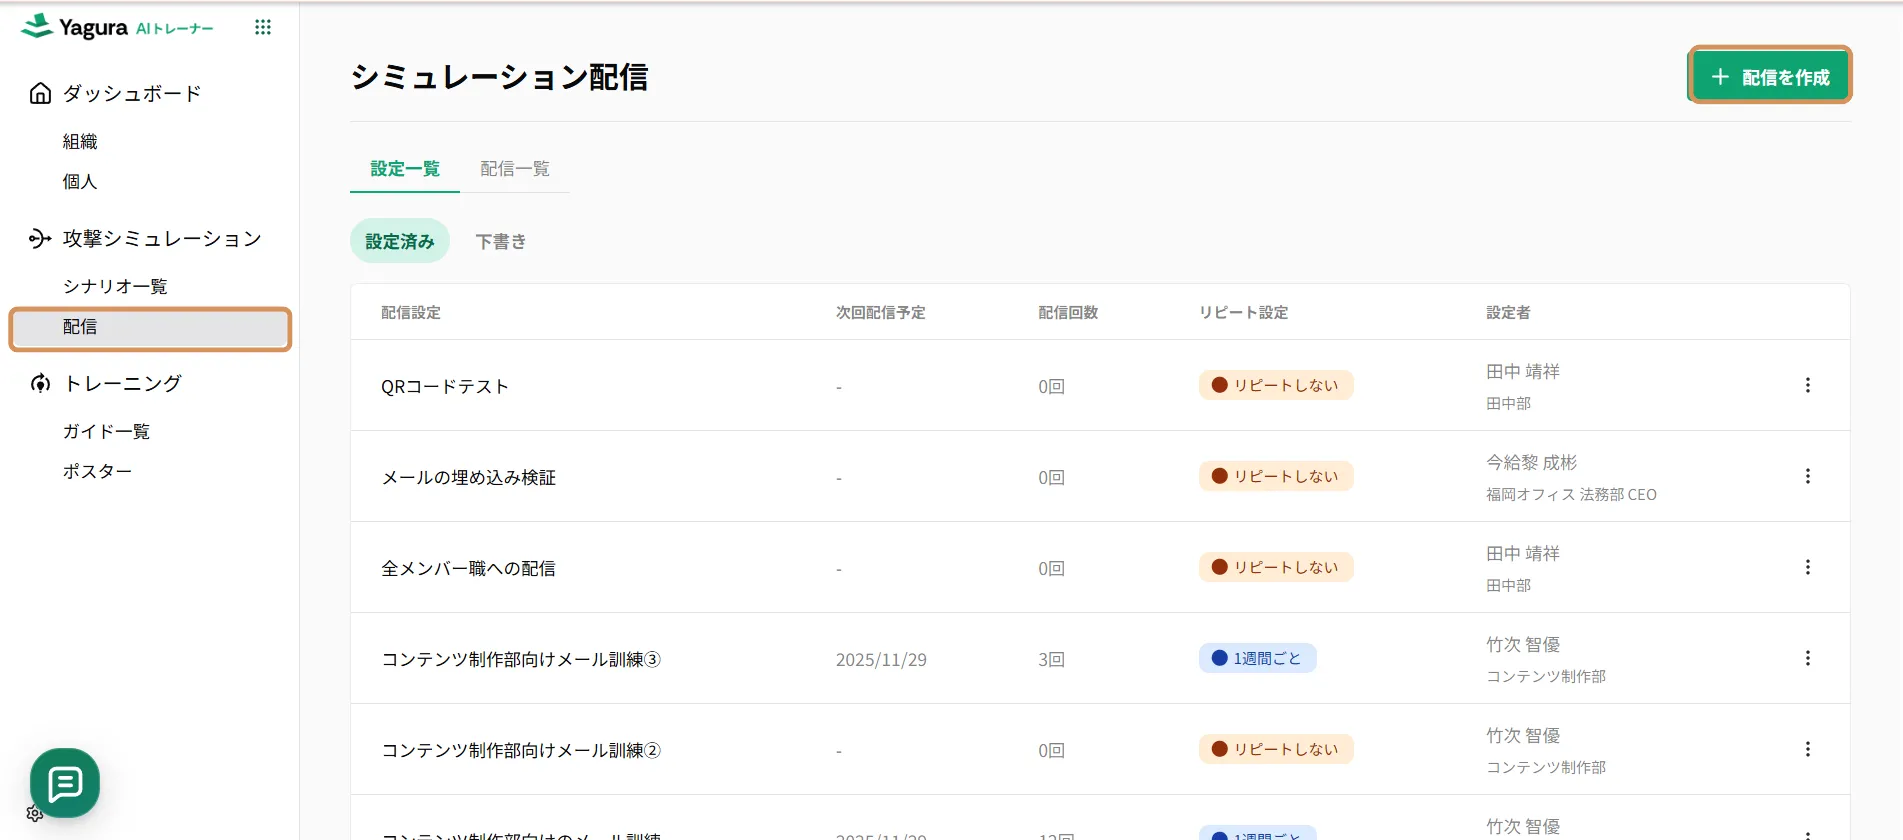Open シナリオ一覧 in the sidebar
The image size is (1903, 840).
(x=115, y=287)
